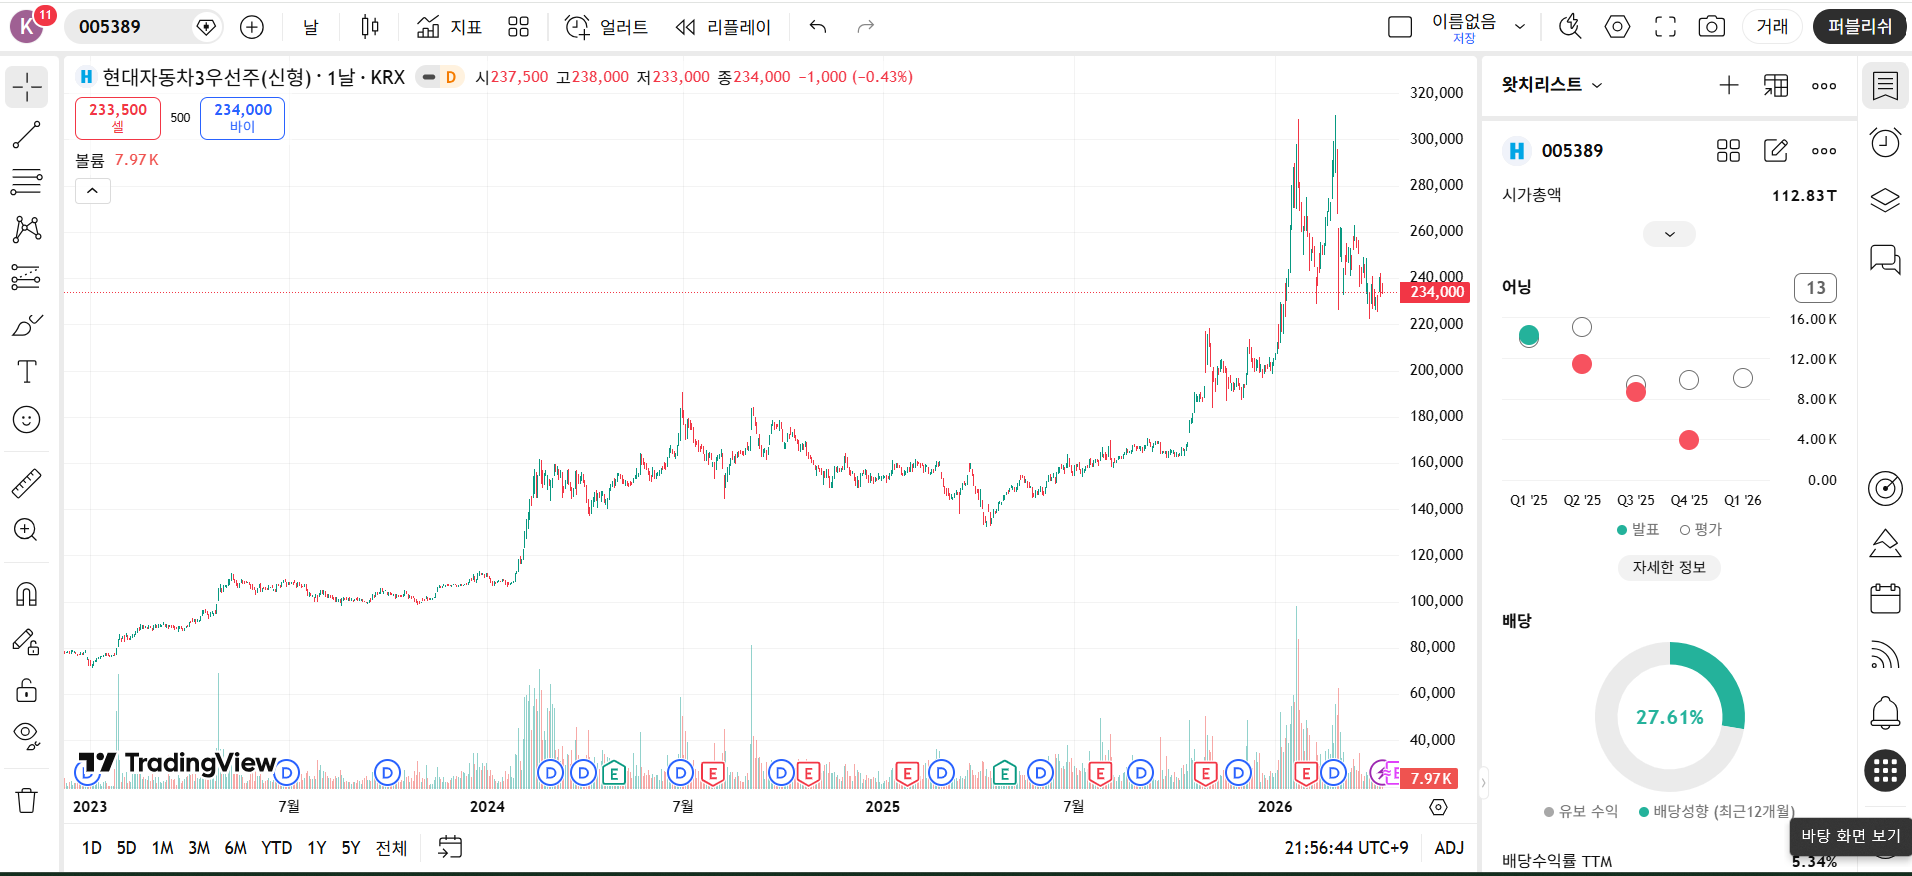Select the patterns drawing tool
This screenshot has width=1912, height=876.
(27, 229)
